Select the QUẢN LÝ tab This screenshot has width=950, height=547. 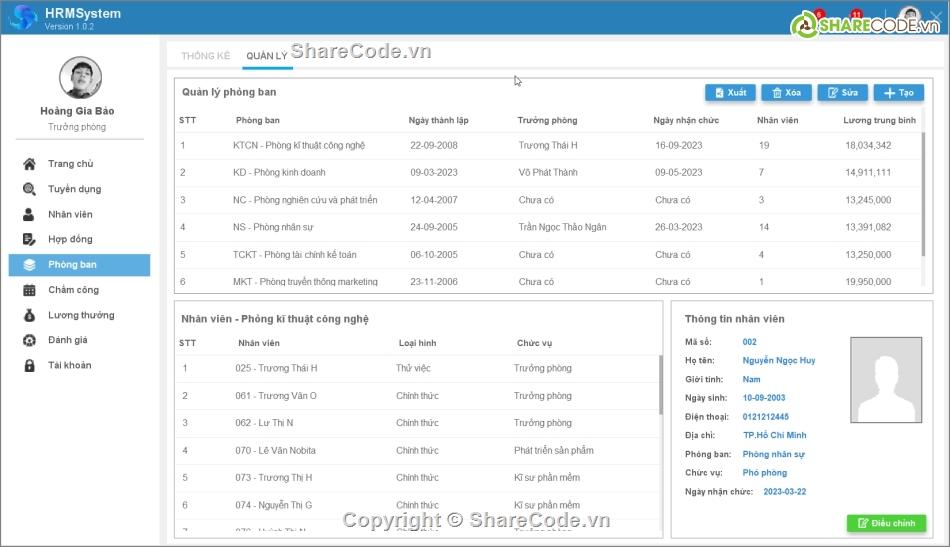(267, 56)
